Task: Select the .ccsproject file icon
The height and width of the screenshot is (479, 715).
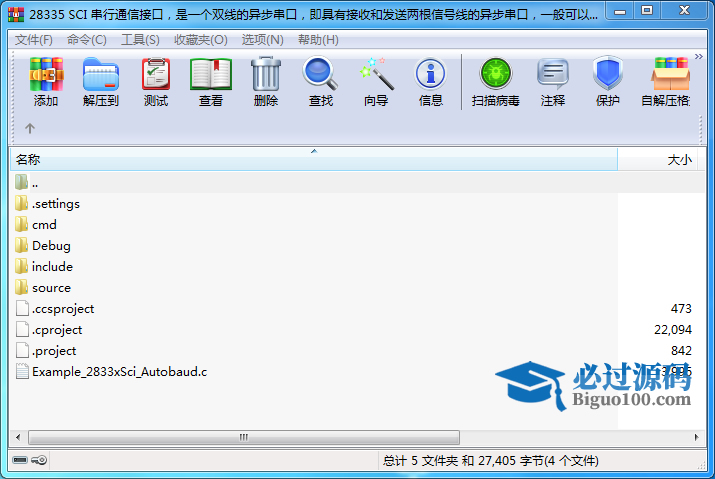Action: [x=22, y=308]
